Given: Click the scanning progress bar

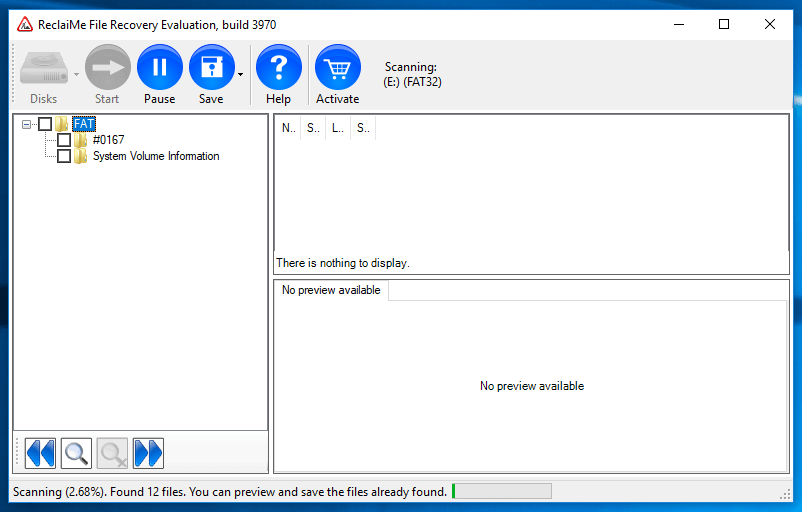Looking at the screenshot, I should pos(502,491).
